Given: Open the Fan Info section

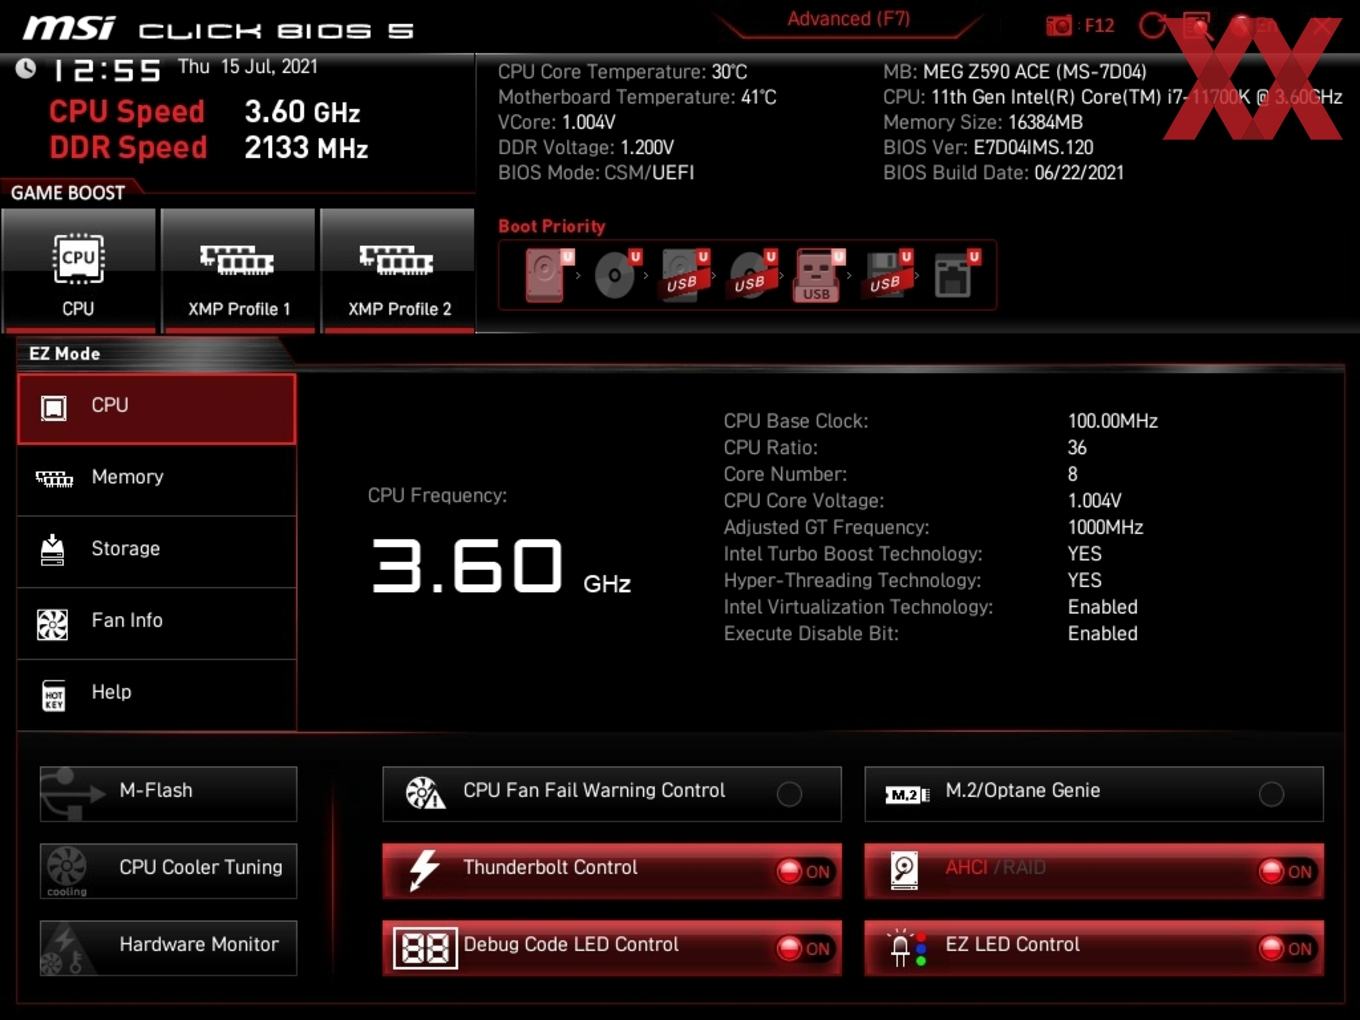Looking at the screenshot, I should [157, 623].
